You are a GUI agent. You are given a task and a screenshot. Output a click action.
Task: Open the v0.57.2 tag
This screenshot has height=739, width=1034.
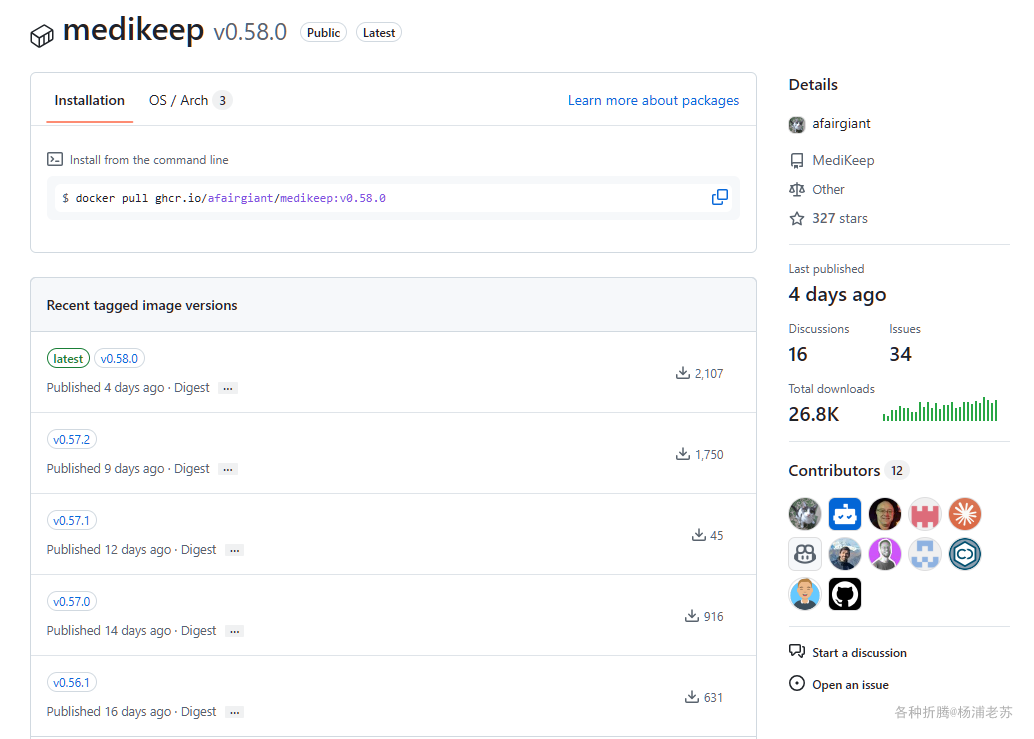72,440
